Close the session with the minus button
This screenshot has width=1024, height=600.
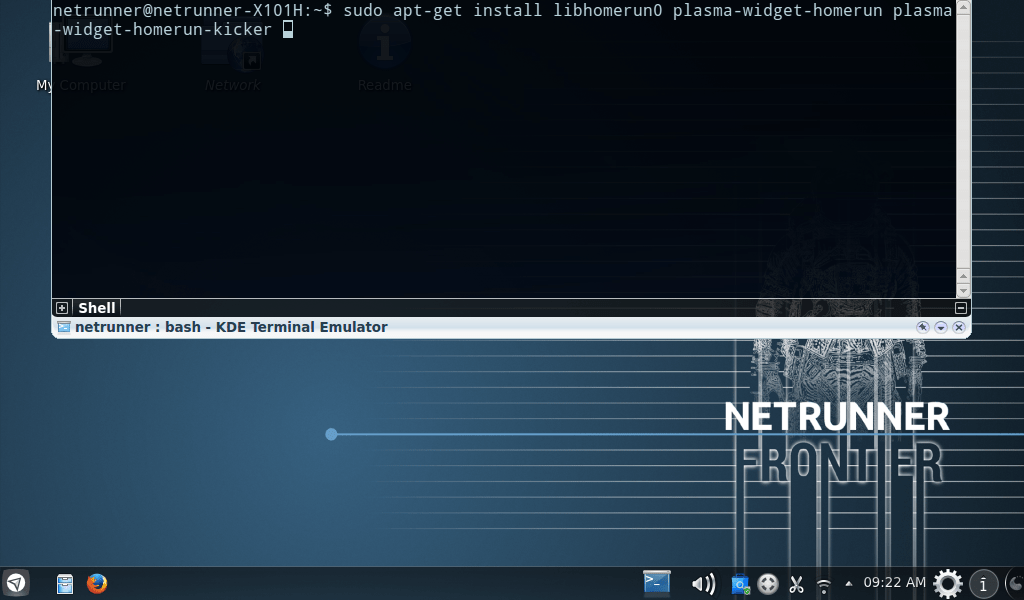pyautogui.click(x=961, y=308)
